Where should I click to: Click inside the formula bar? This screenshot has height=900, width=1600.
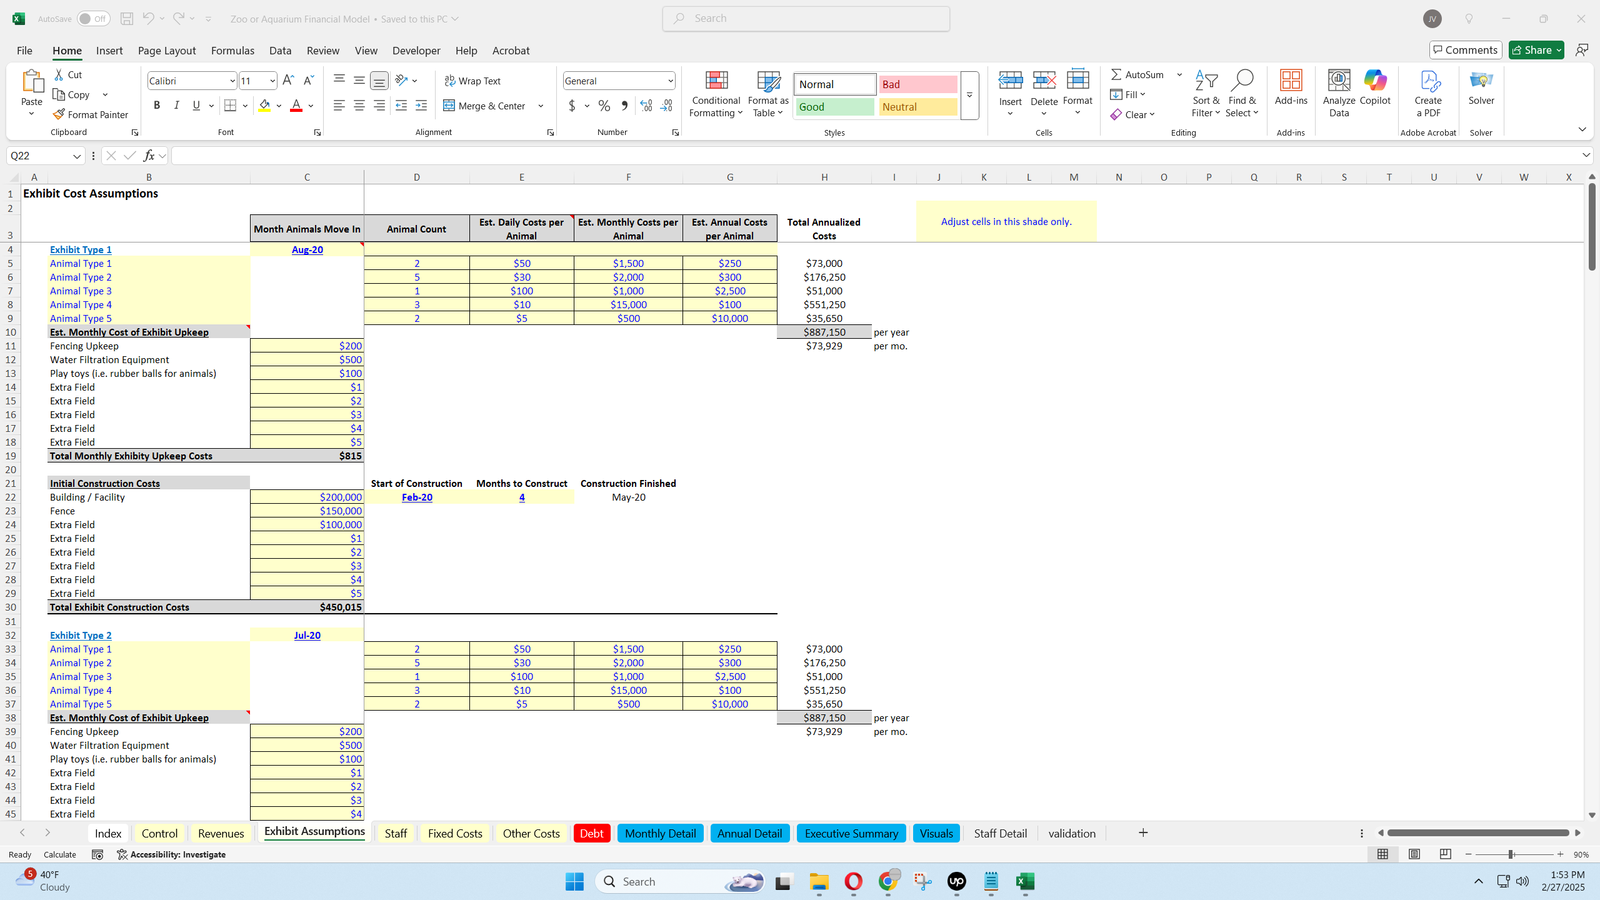pyautogui.click(x=870, y=156)
